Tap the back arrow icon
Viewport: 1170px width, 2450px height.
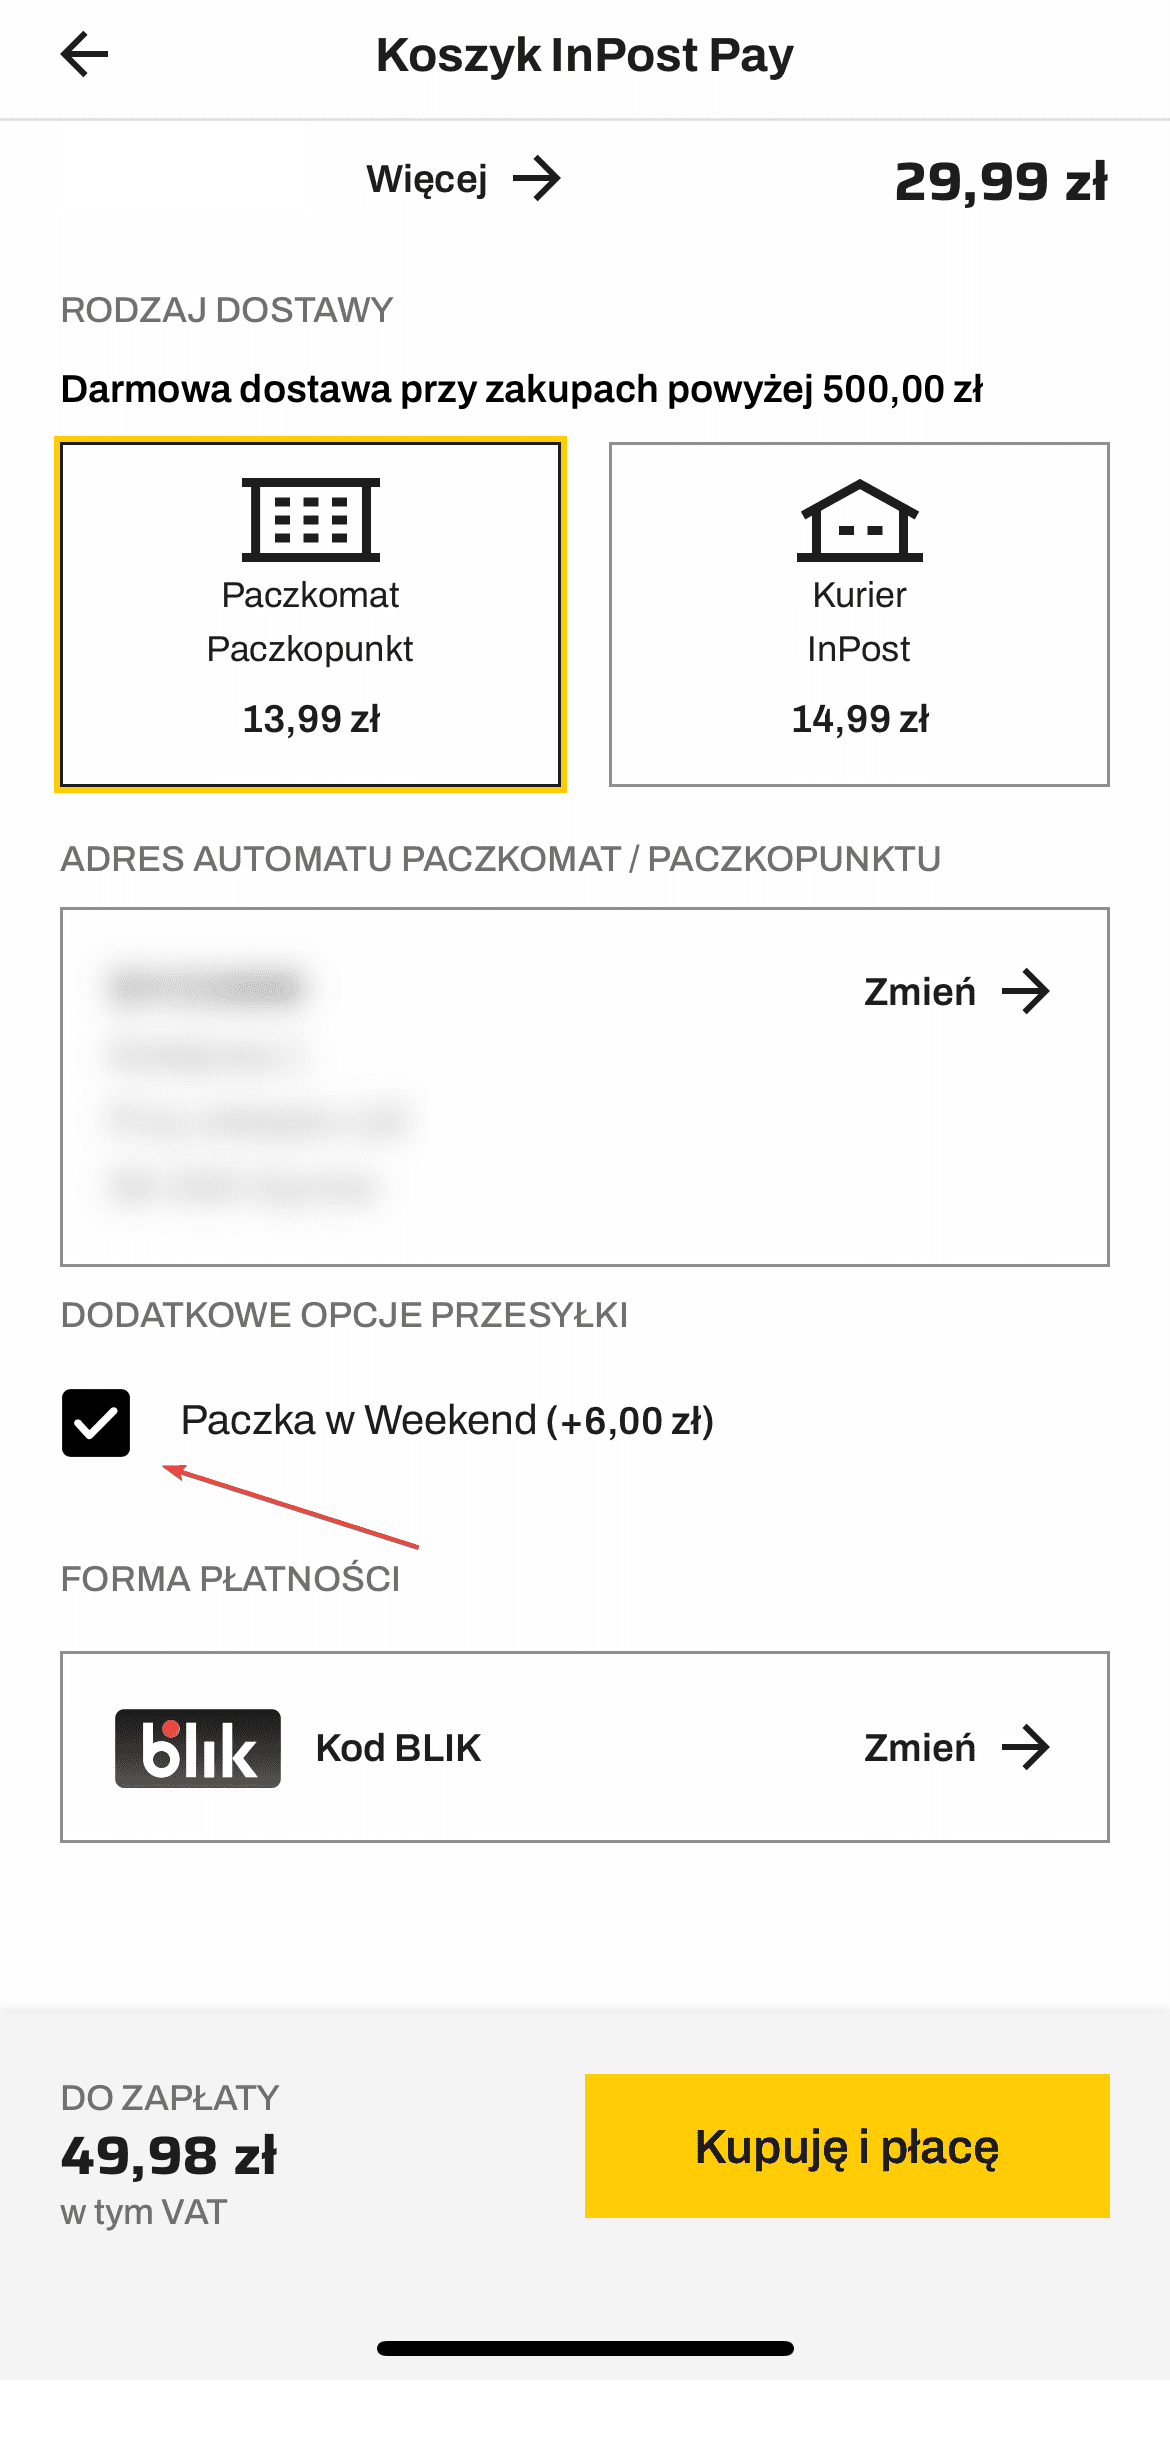coord(84,54)
